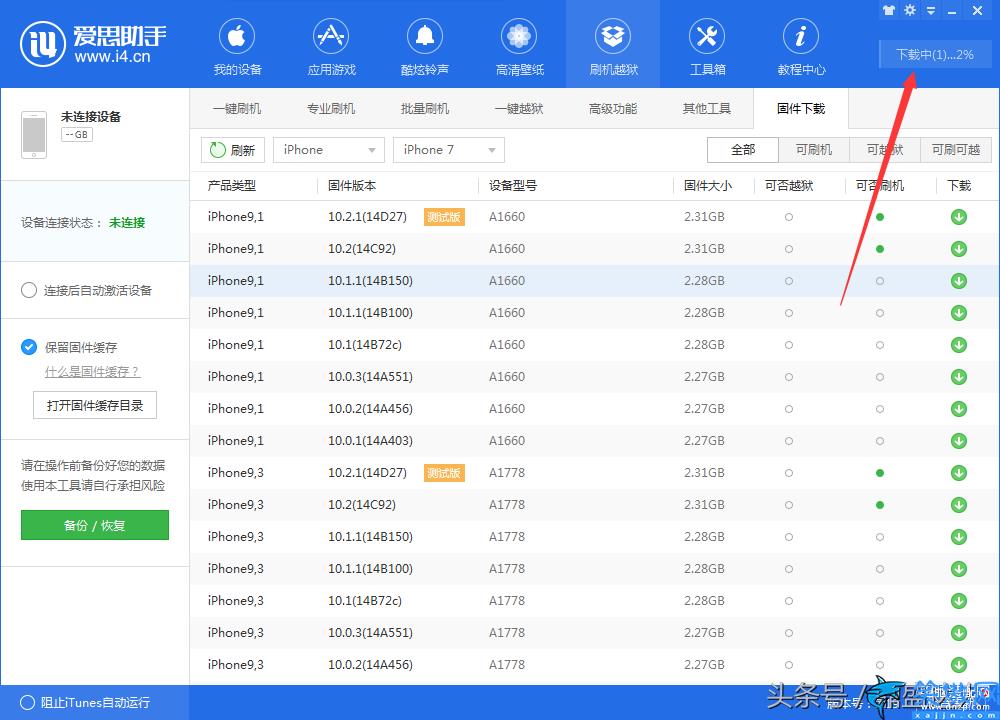This screenshot has width=1000, height=720.
Task: Click the orange 测试版 badge on iPhone9,1 row
Action: [444, 217]
